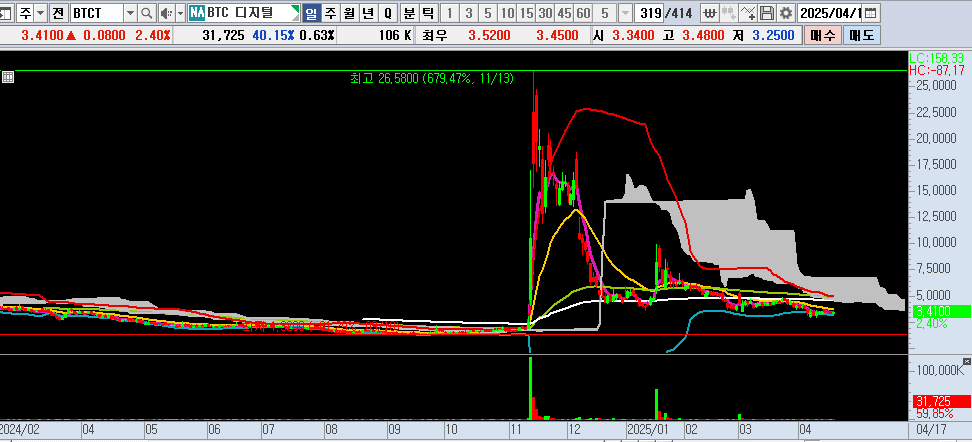The image size is (972, 442).
Task: Click the 2024/02 timeline label
Action: (x=19, y=429)
